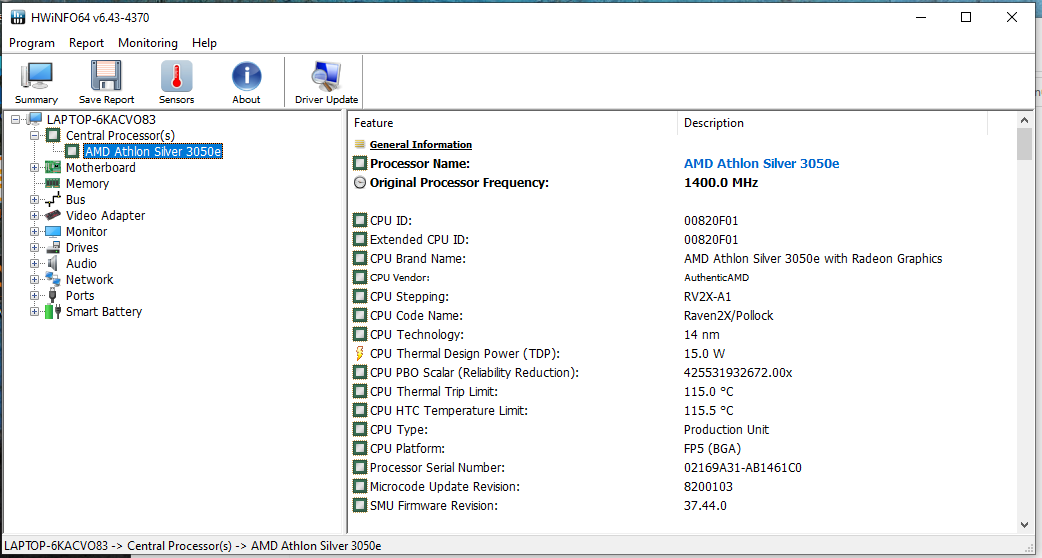Launch the Driver Update tool
The height and width of the screenshot is (558, 1042).
[326, 82]
